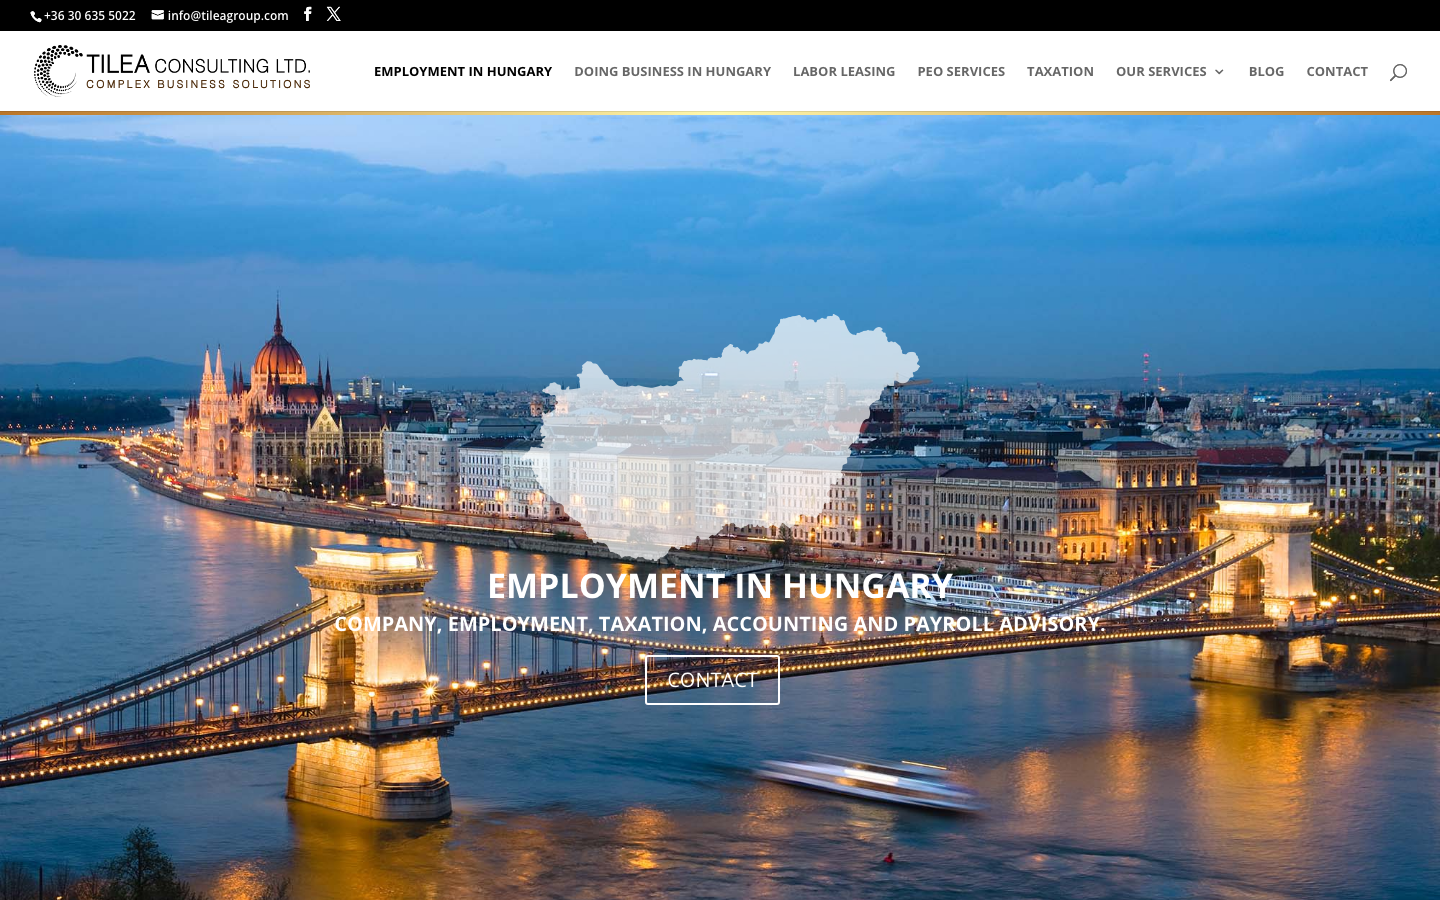Expand the Our Services dropdown arrow
The image size is (1440, 900).
tap(1219, 72)
